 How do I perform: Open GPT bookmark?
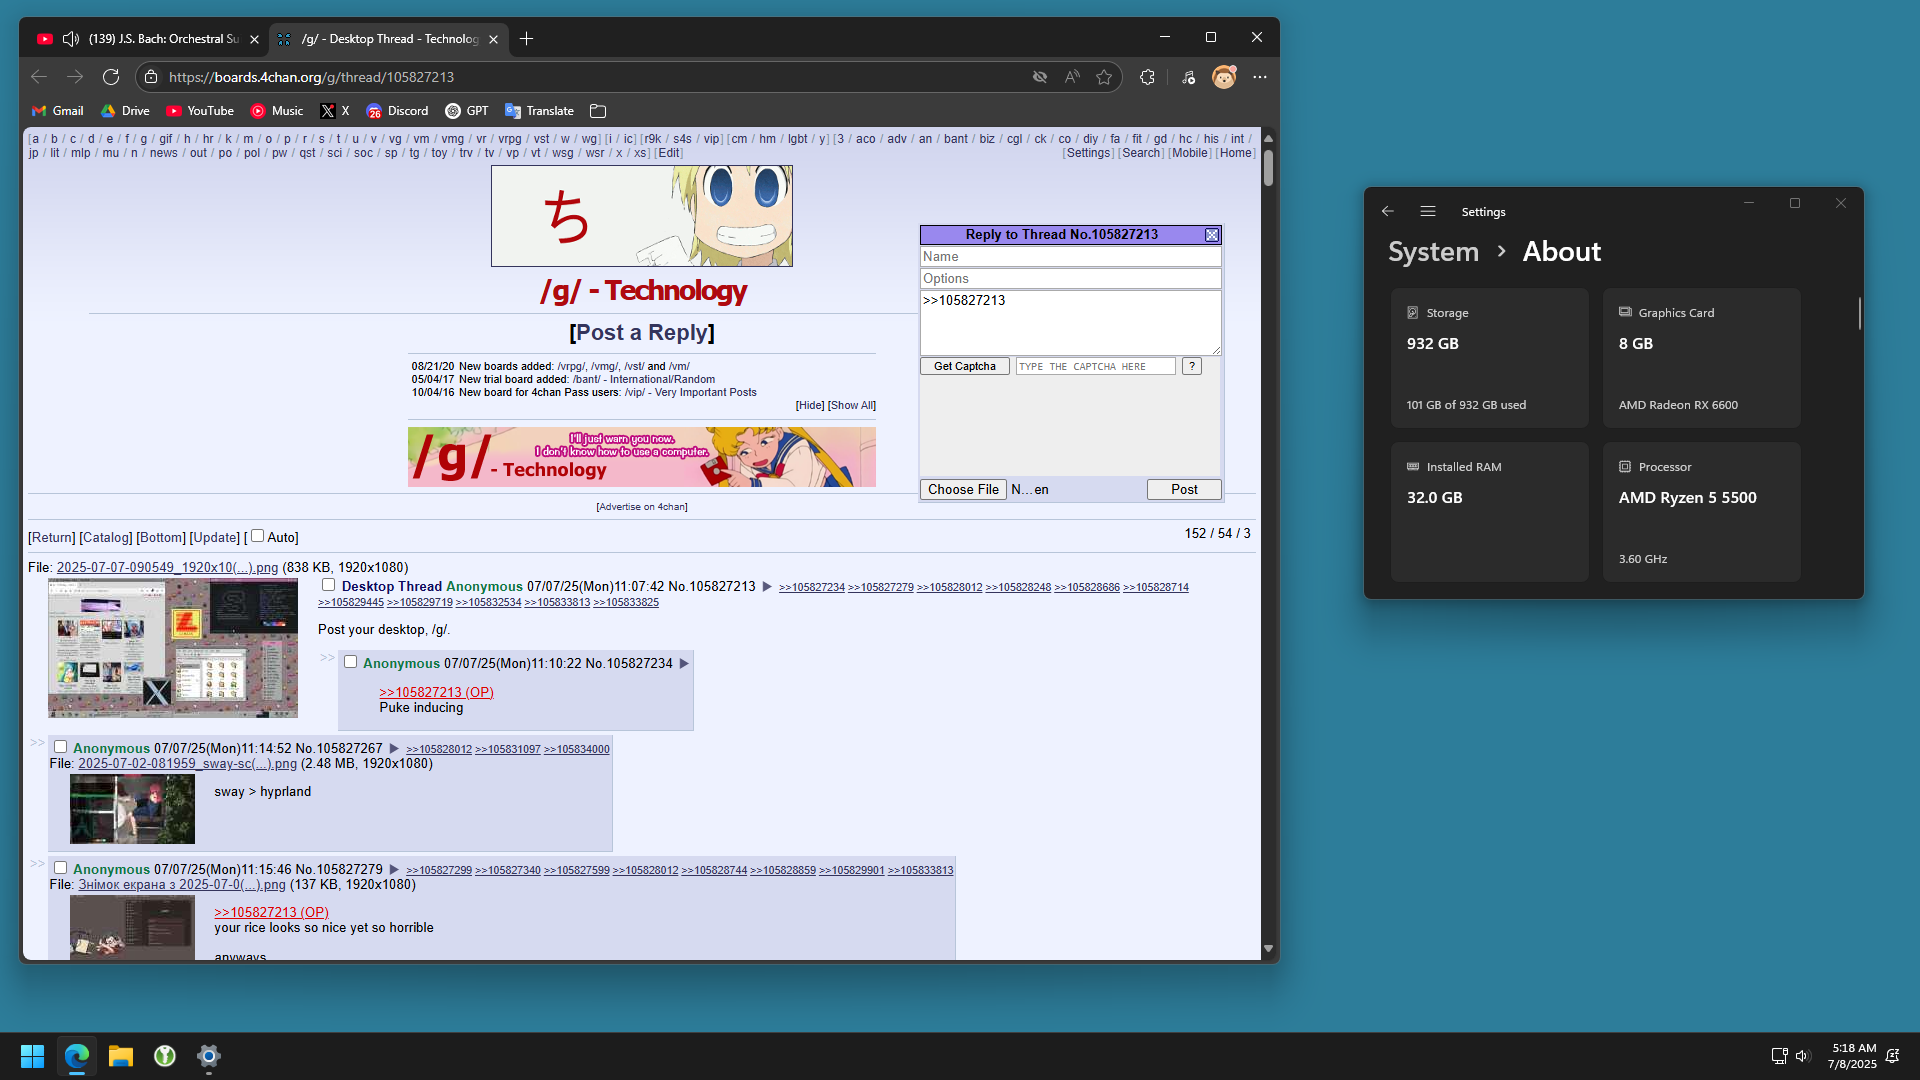(x=467, y=111)
